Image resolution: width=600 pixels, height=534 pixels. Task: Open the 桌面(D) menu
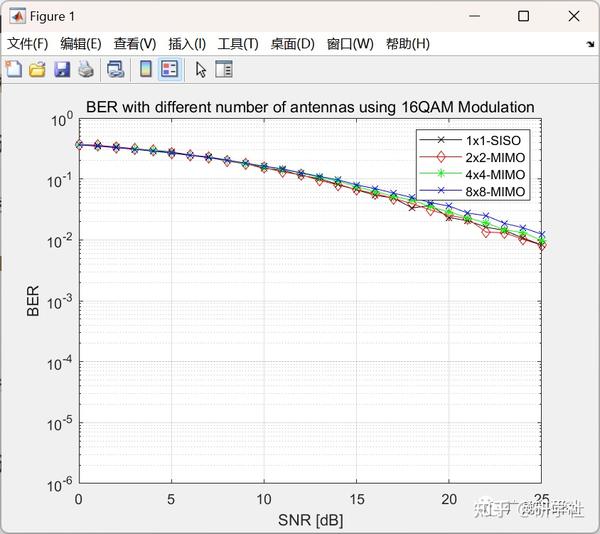(x=292, y=44)
